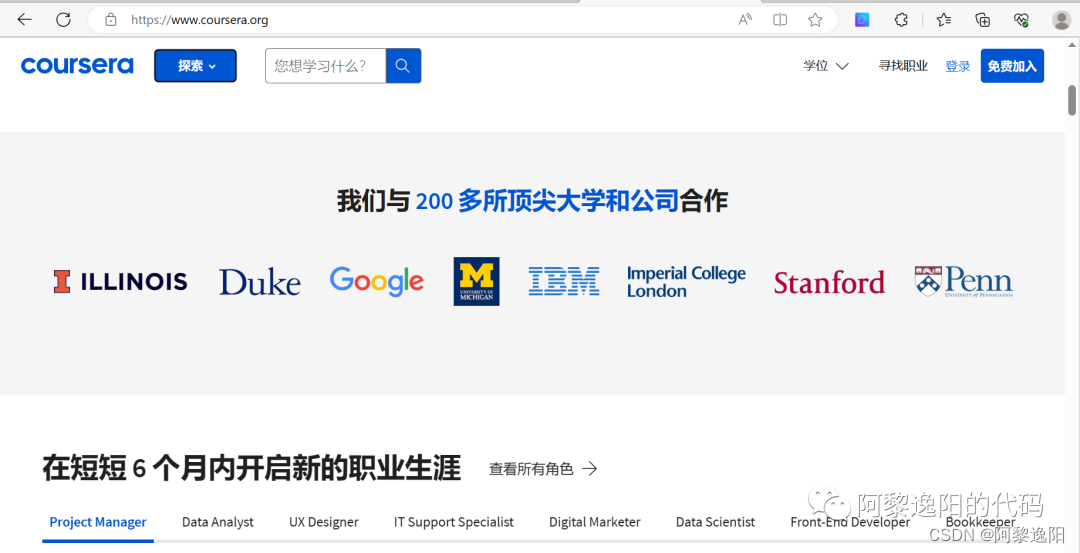The height and width of the screenshot is (553, 1080).
Task: Add page to favorites star icon
Action: 816,20
